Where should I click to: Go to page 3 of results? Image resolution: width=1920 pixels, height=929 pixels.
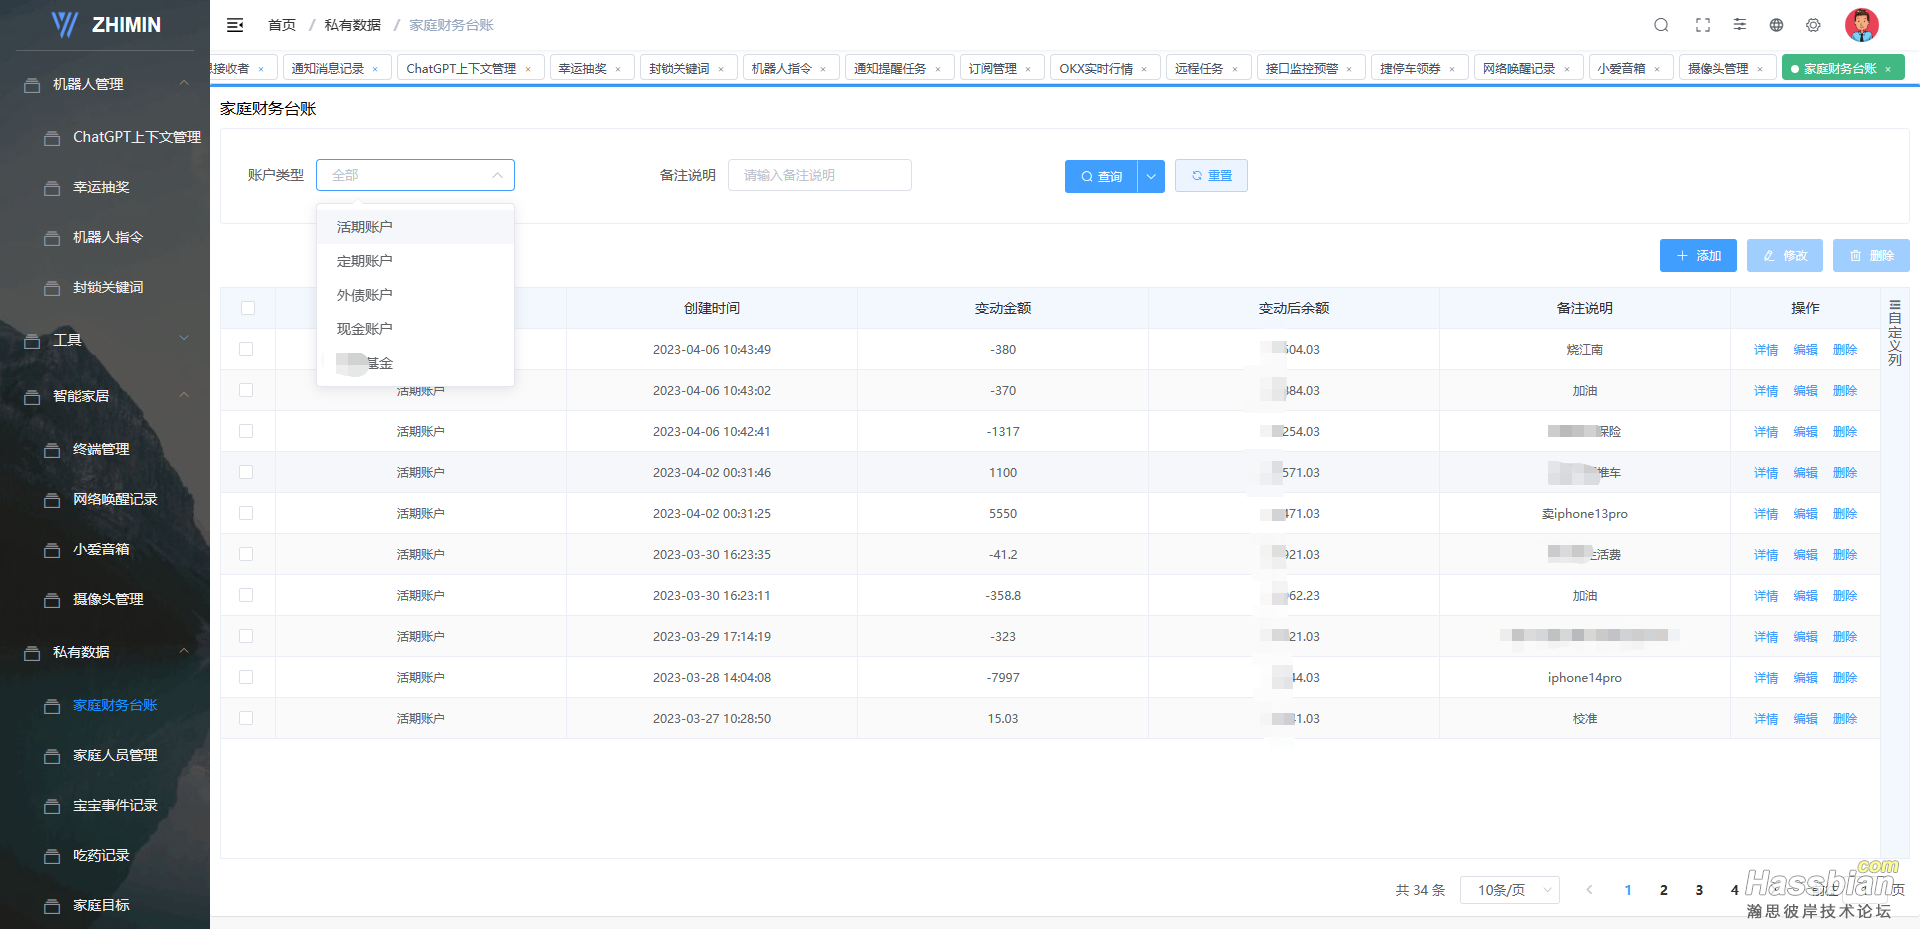coord(1699,890)
